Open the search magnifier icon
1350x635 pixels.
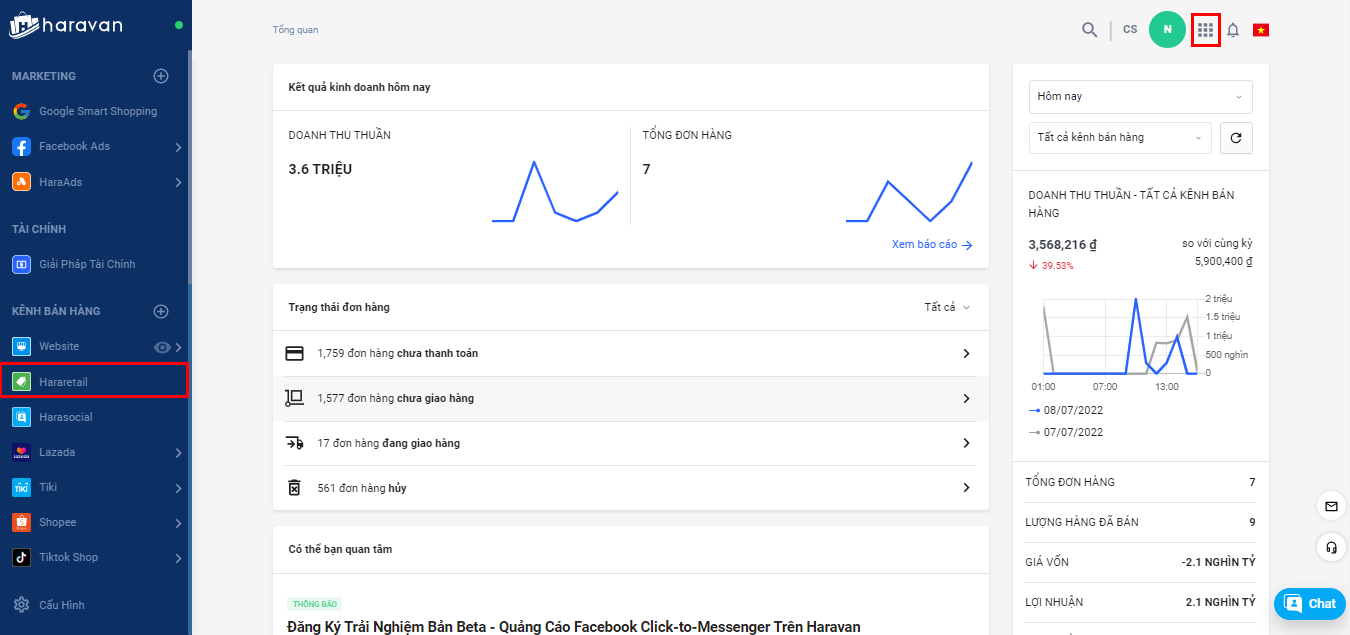click(x=1090, y=30)
